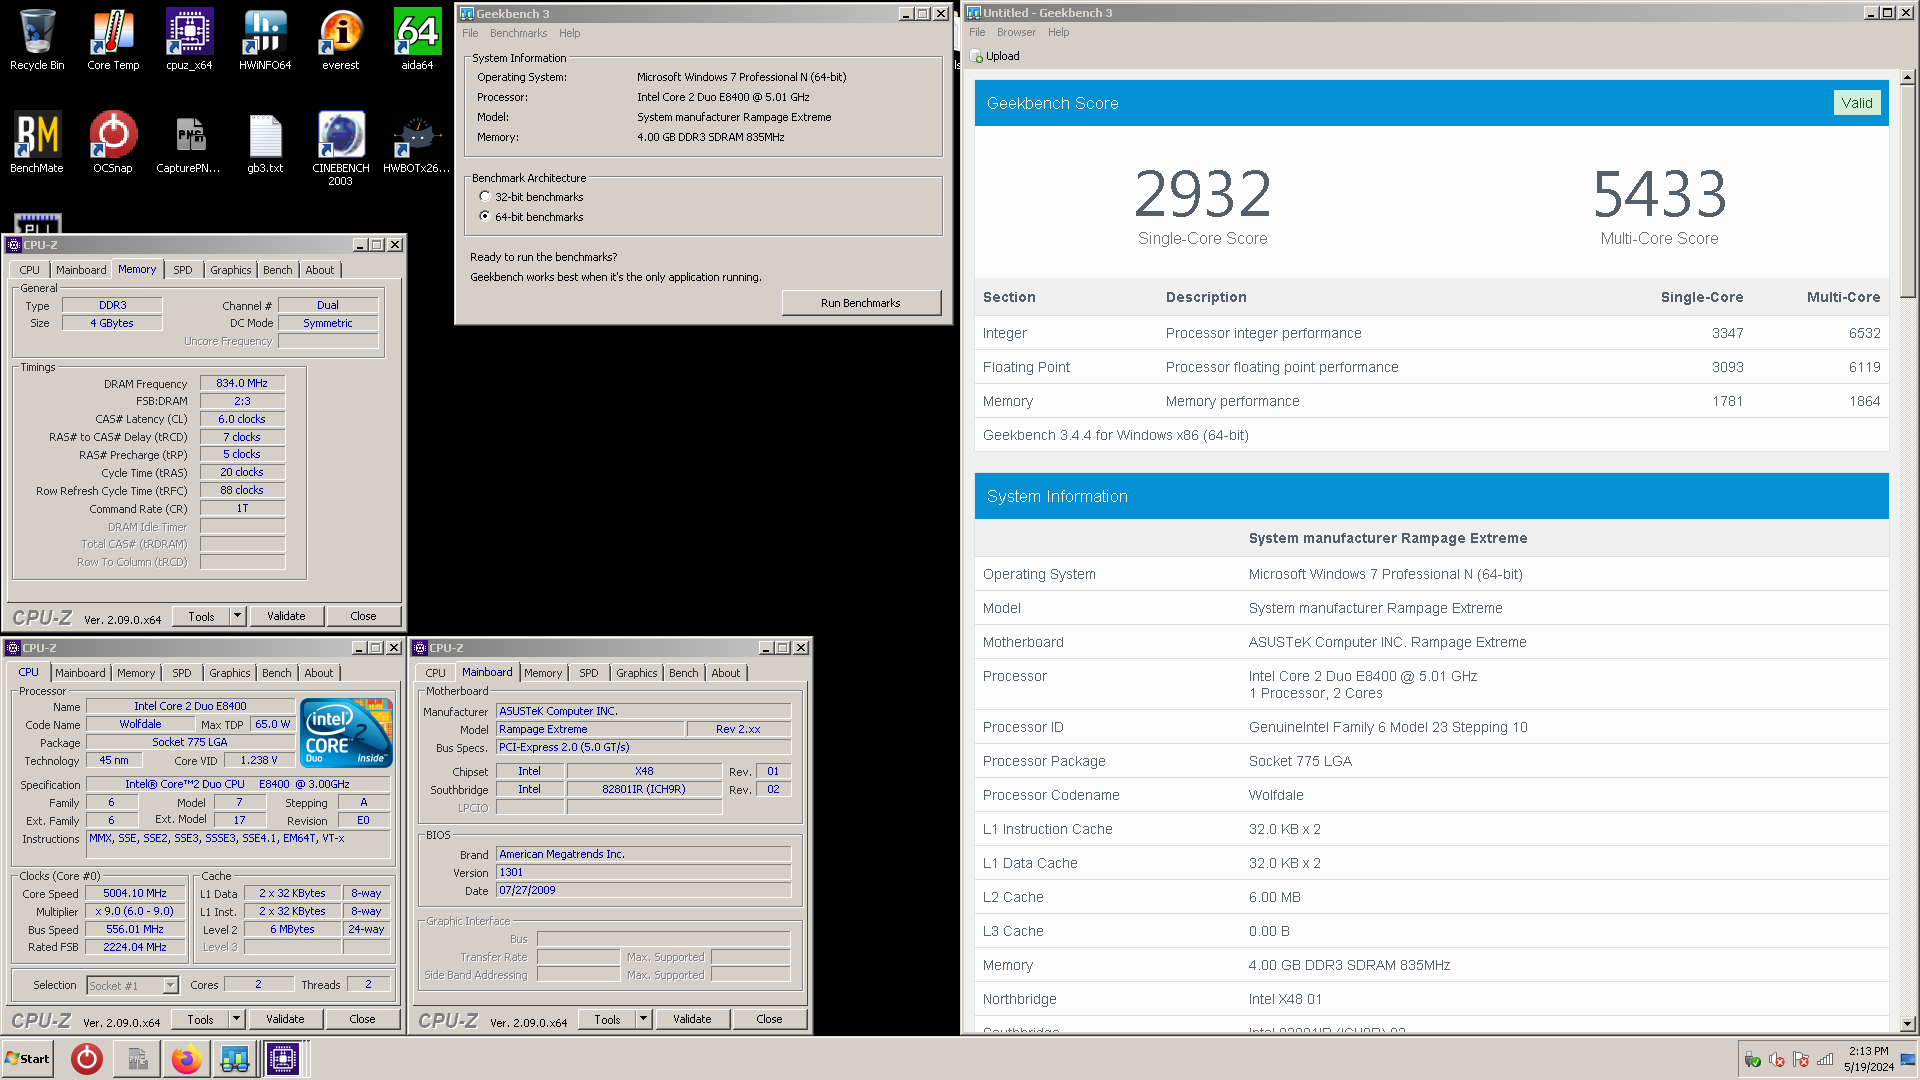The height and width of the screenshot is (1080, 1920).
Task: Open Tools dropdown arrow in CPU tab CPU-Z window
Action: tap(237, 1019)
